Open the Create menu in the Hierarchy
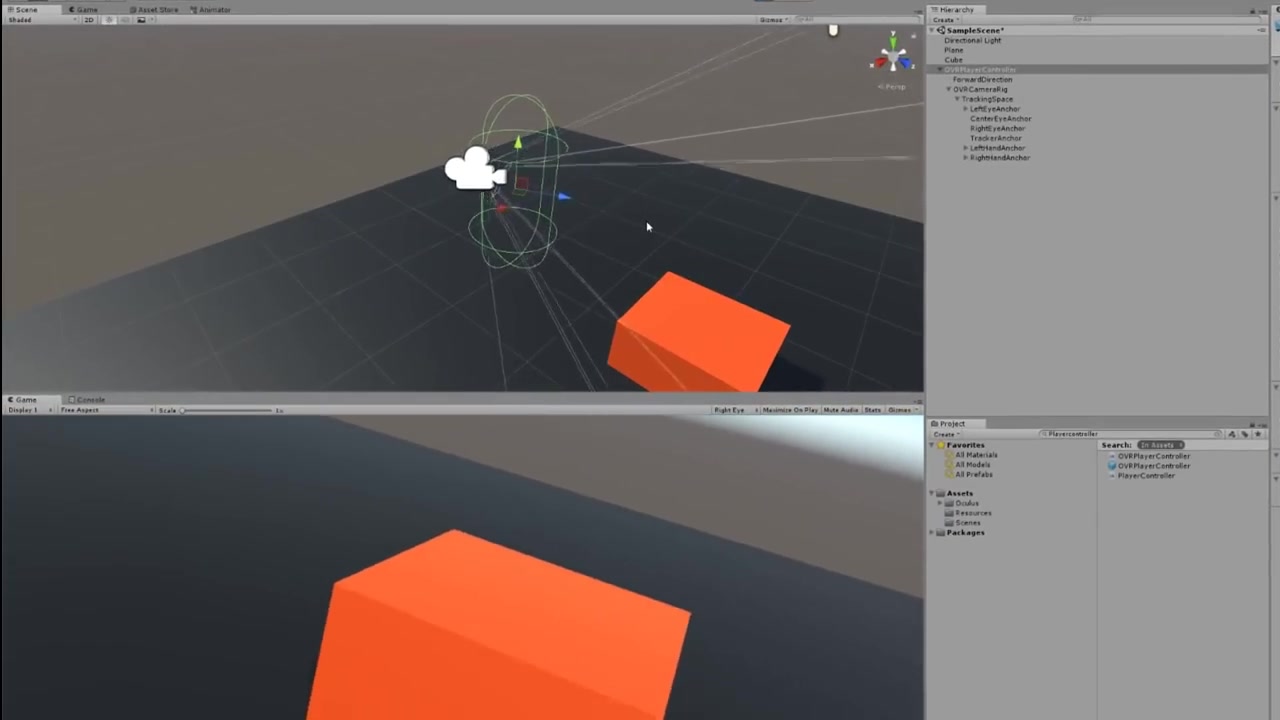 coord(944,18)
